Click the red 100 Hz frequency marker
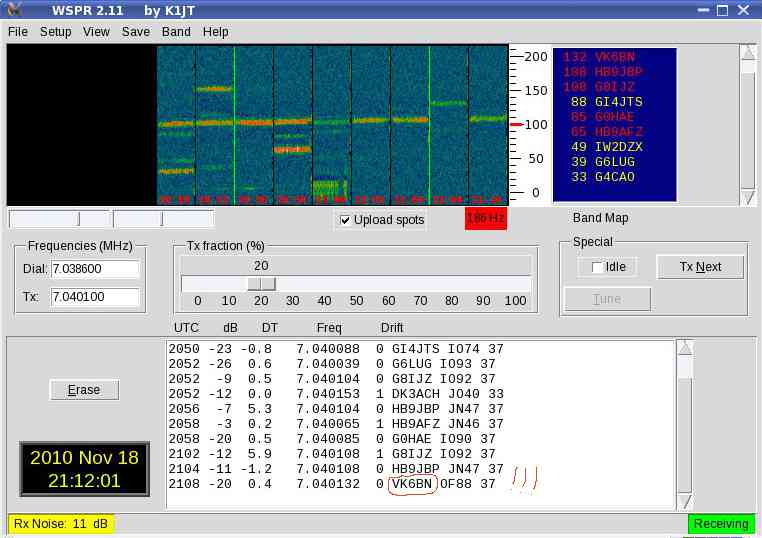This screenshot has width=762, height=538. 517,124
